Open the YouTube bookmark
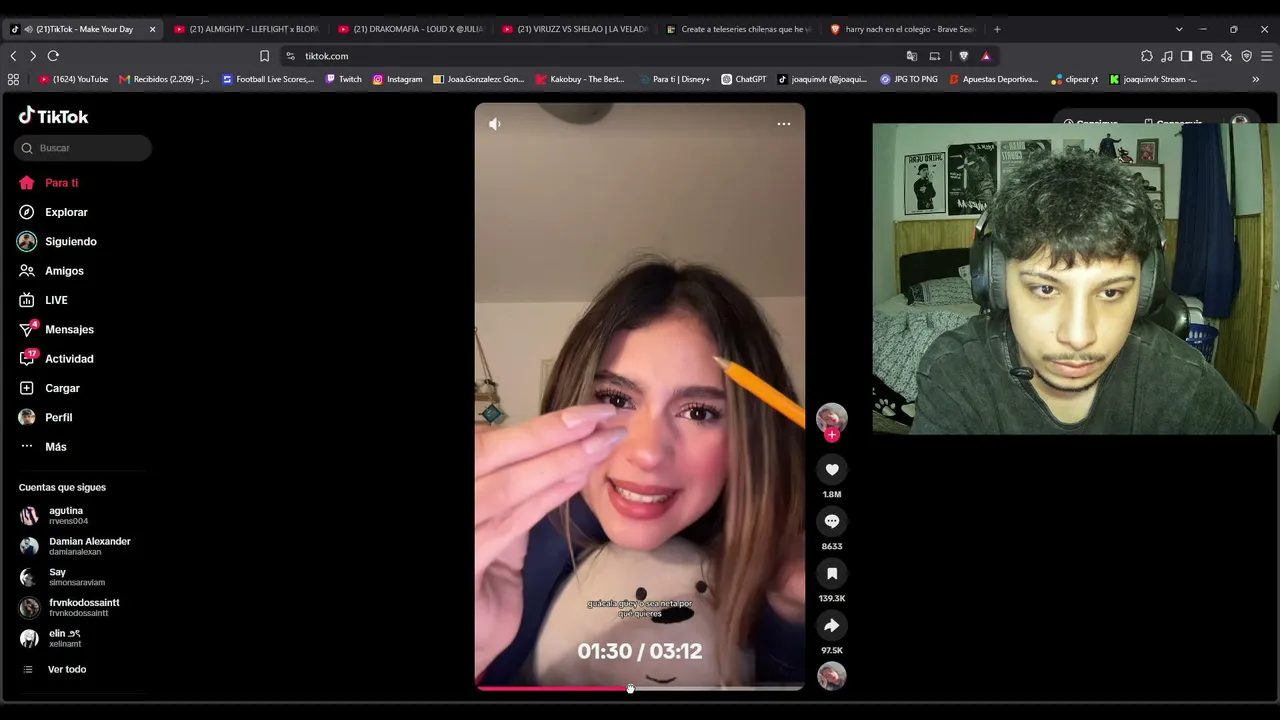Screen dimensions: 1280x720 [73, 79]
